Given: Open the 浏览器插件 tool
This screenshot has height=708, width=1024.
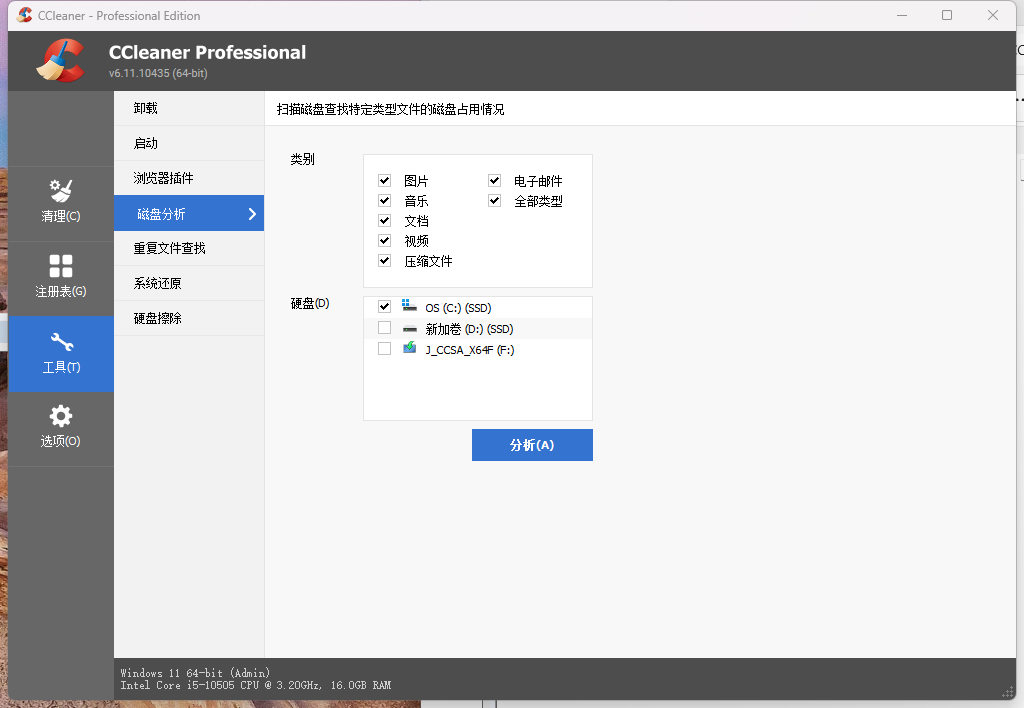Looking at the screenshot, I should pos(189,178).
